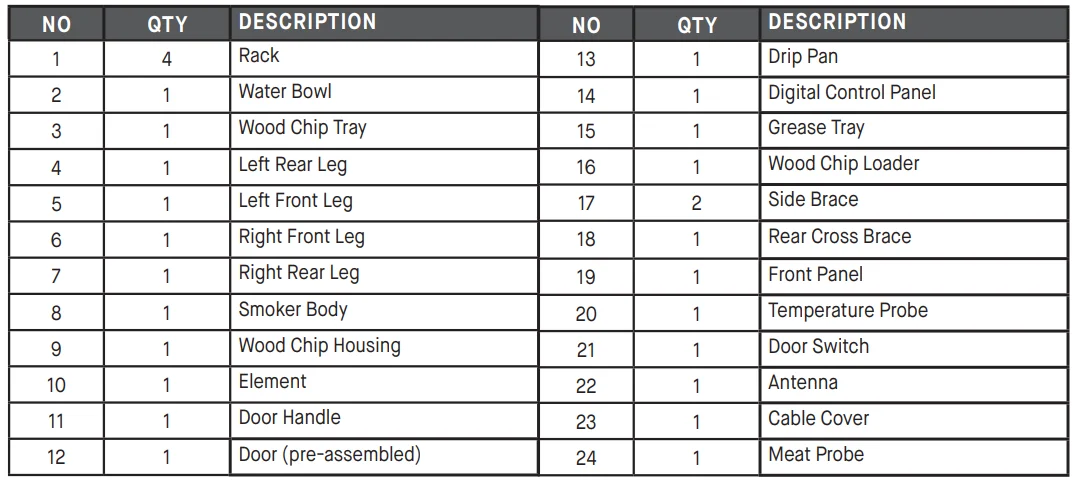Click the left DESCRIPTION column header
1074x481 pixels.
point(307,22)
